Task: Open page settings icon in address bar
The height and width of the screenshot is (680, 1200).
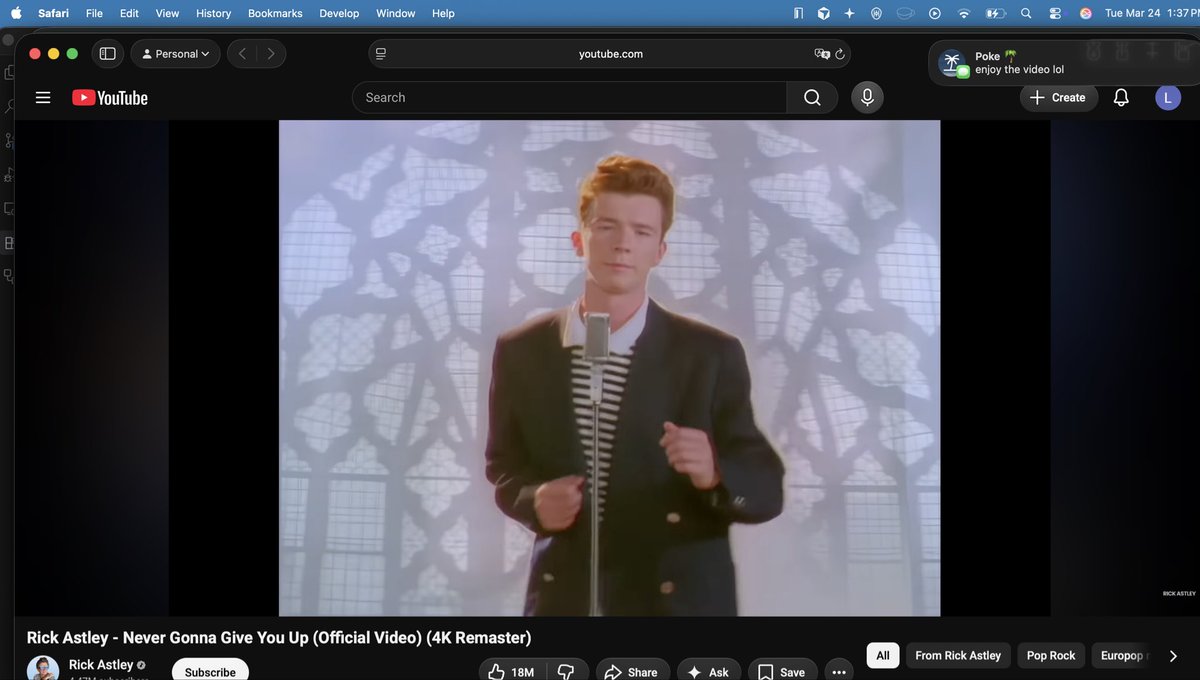Action: pyautogui.click(x=380, y=54)
